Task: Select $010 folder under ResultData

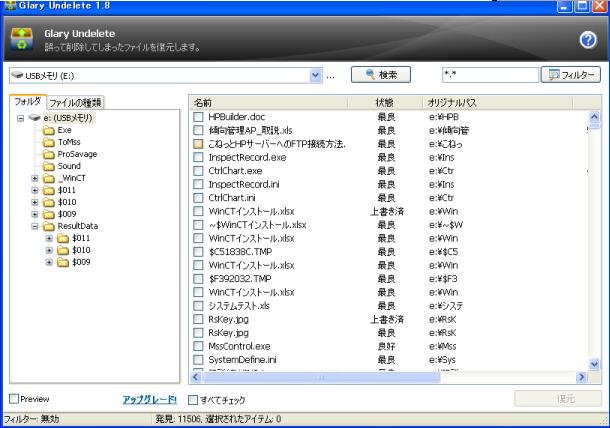Action: 81,250
